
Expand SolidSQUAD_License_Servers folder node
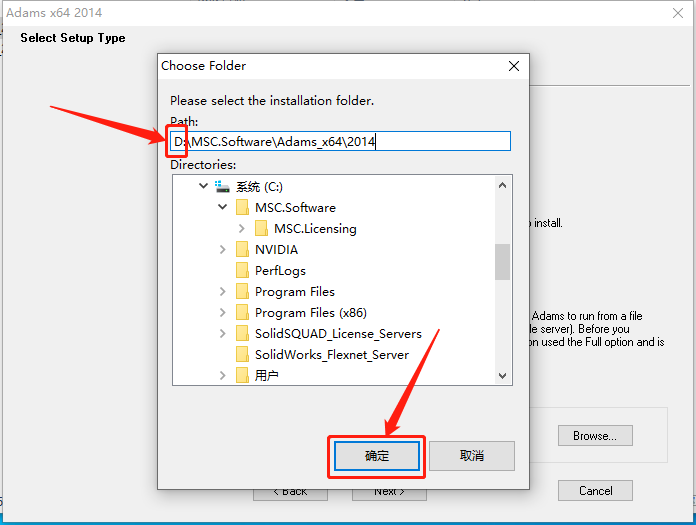222,333
